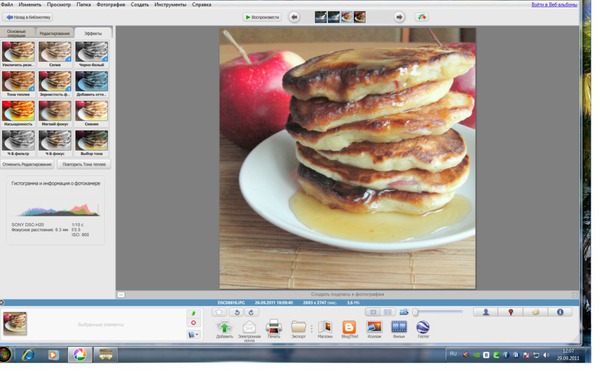
Task: Click the BlogThis! Blogger icon
Action: pos(349,327)
